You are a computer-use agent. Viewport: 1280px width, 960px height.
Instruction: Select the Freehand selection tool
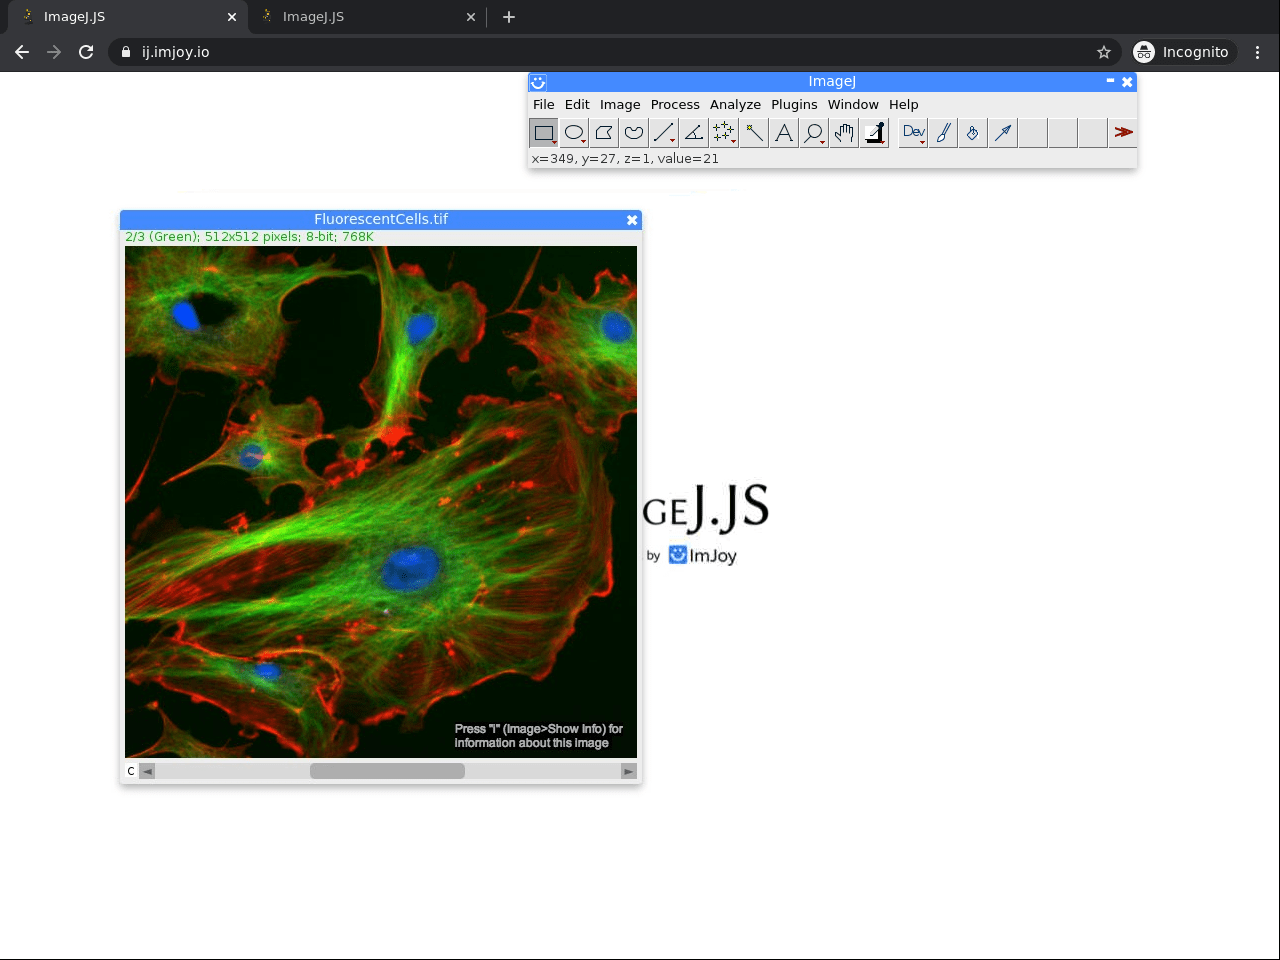coord(633,132)
